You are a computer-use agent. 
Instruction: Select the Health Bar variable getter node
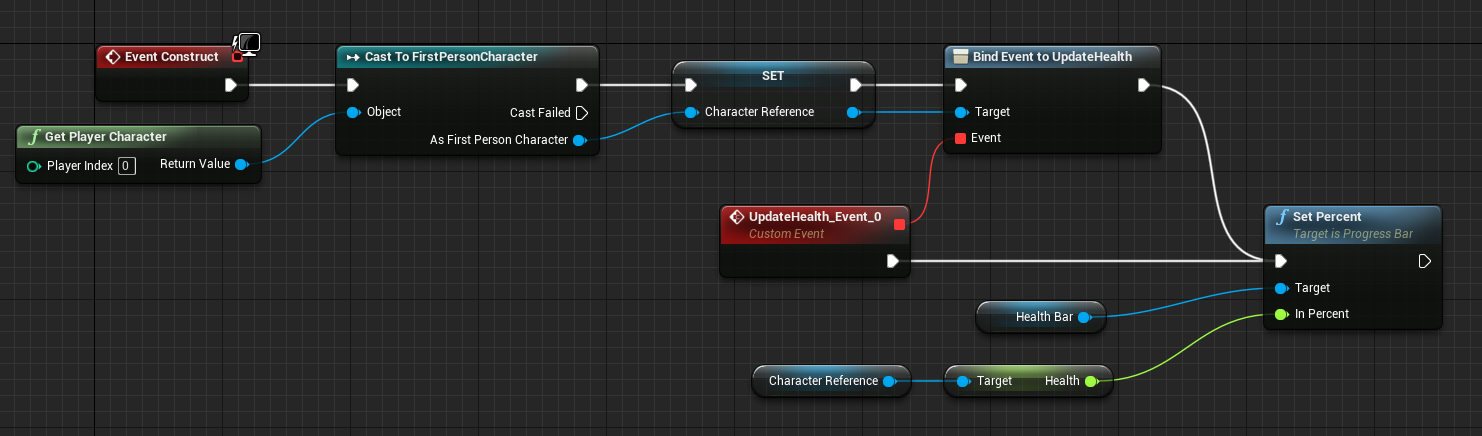(1040, 317)
